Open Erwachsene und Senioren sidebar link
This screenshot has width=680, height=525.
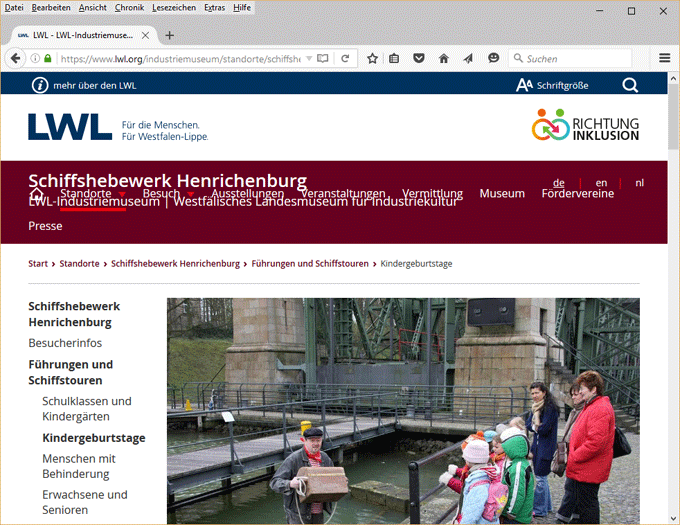pyautogui.click(x=85, y=502)
